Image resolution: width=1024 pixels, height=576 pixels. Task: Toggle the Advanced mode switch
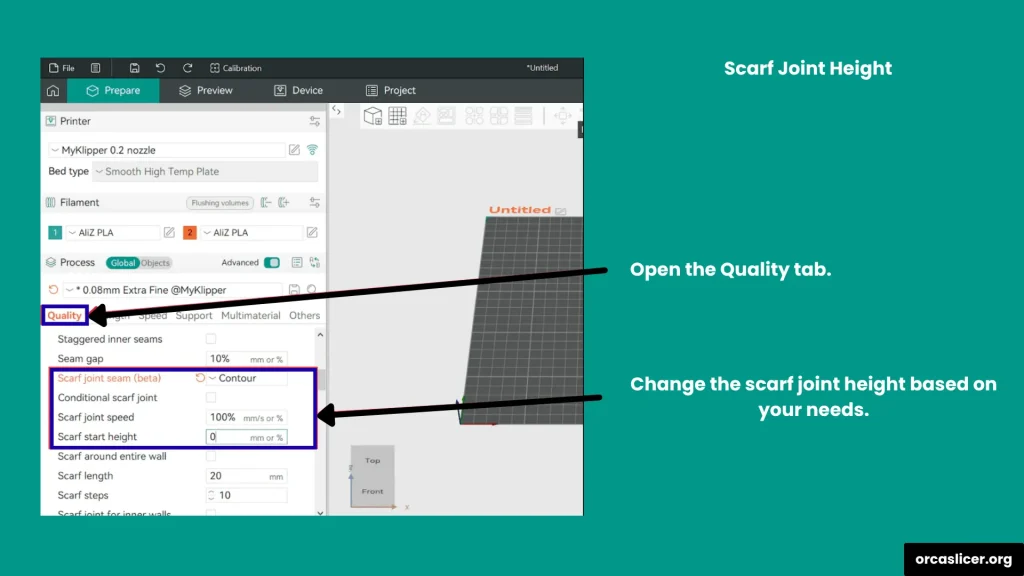[x=271, y=263]
